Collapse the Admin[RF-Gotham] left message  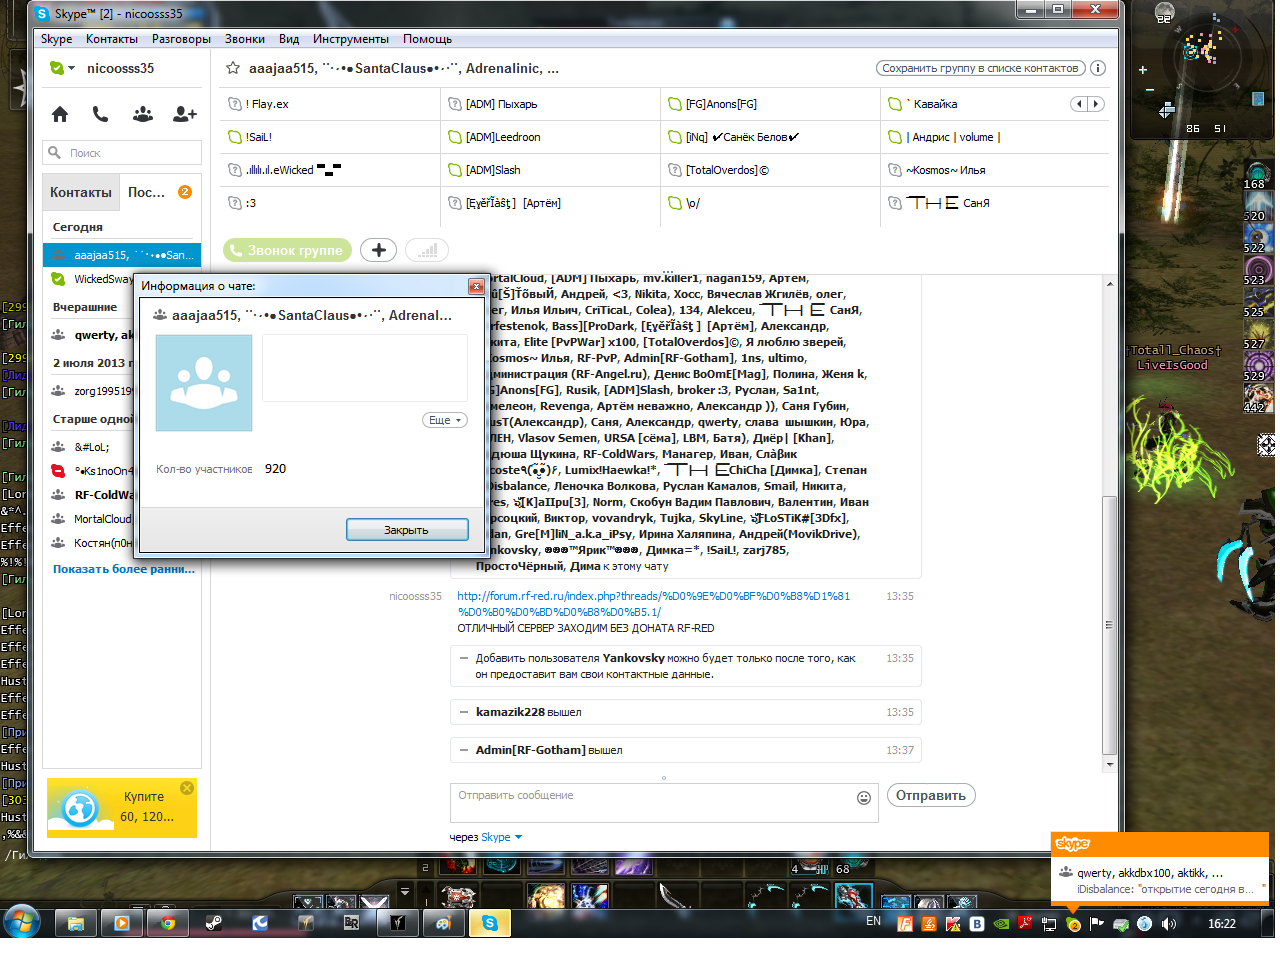click(x=464, y=750)
